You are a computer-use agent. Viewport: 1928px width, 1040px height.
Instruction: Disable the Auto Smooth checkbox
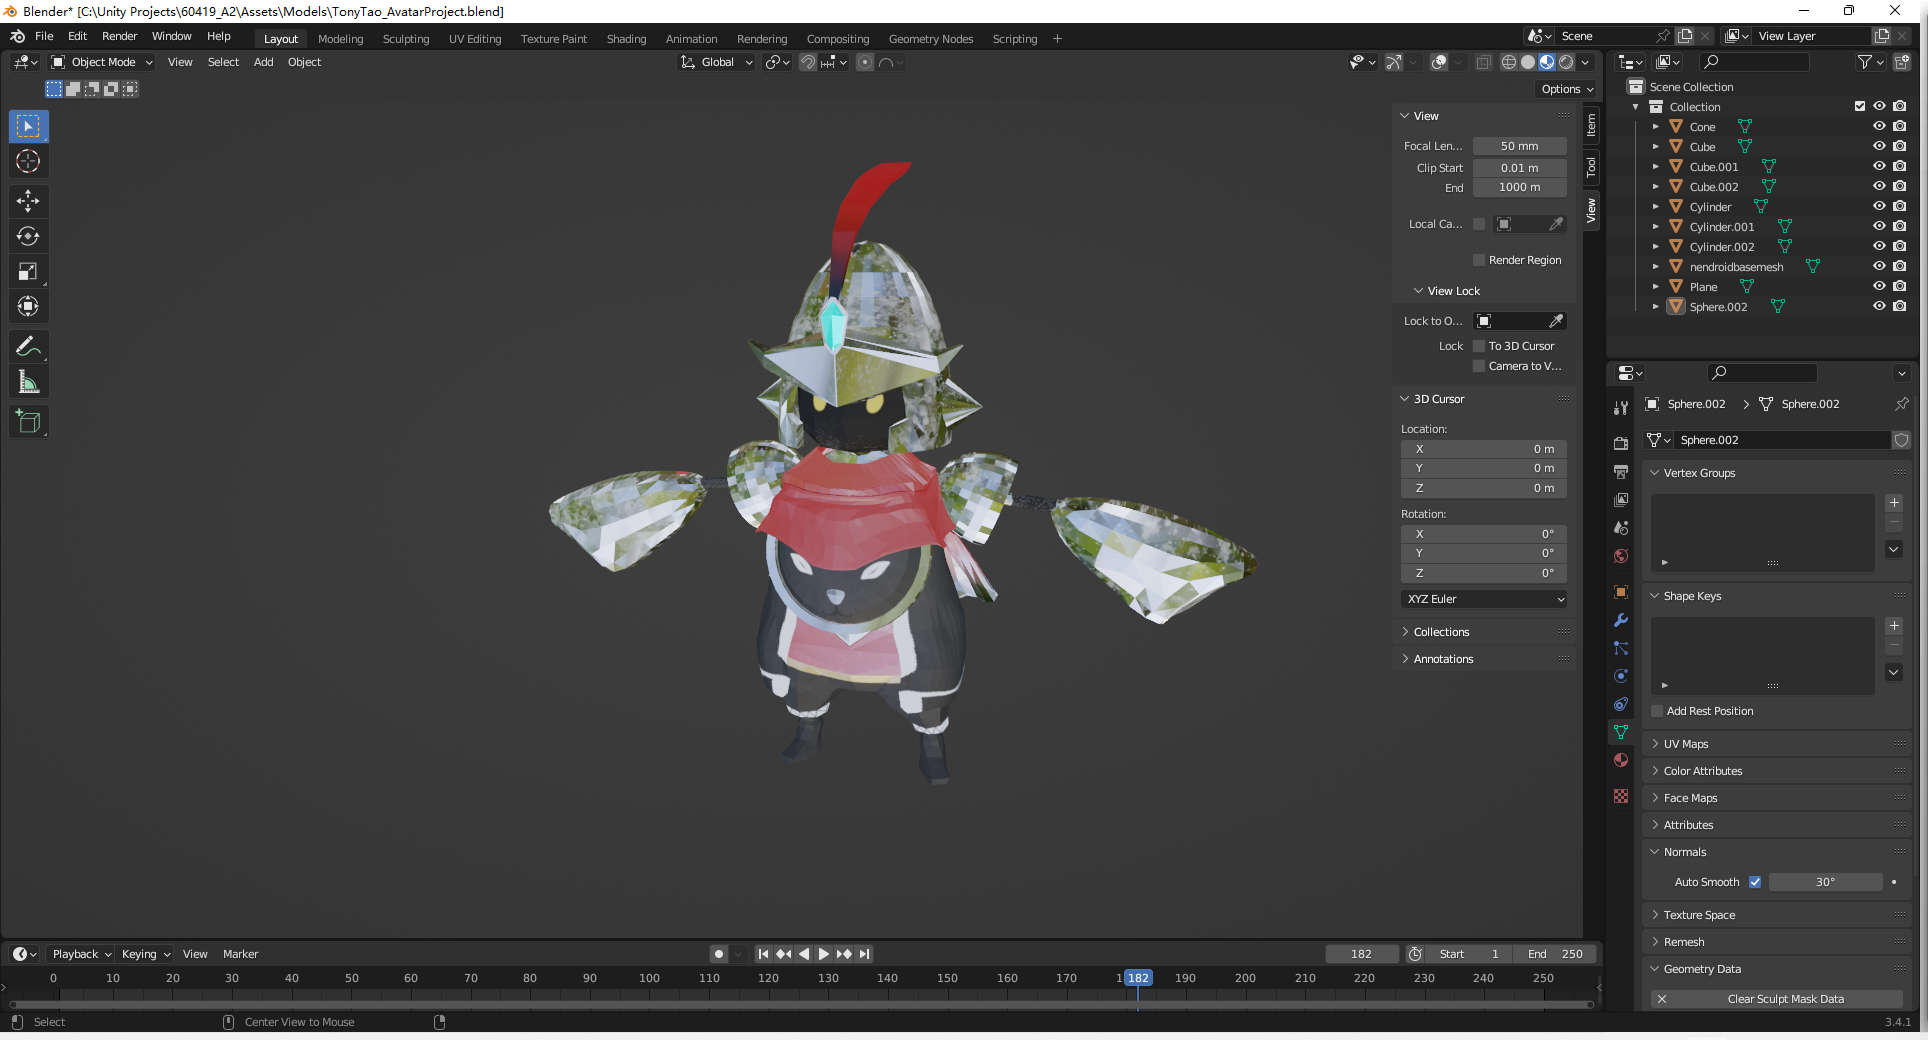1755,882
